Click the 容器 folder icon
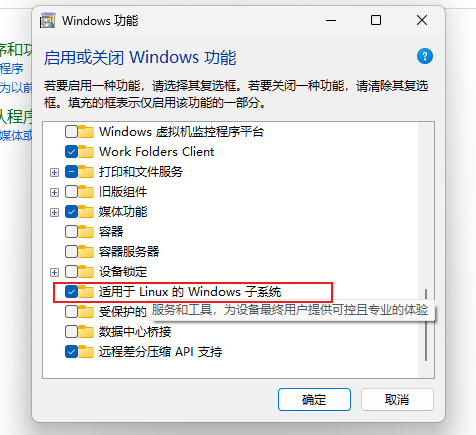Image resolution: width=476 pixels, height=435 pixels. click(x=86, y=232)
